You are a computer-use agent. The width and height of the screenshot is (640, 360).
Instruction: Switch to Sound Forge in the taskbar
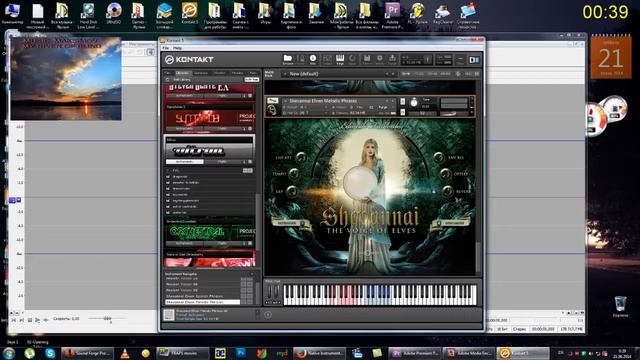pyautogui.click(x=87, y=353)
